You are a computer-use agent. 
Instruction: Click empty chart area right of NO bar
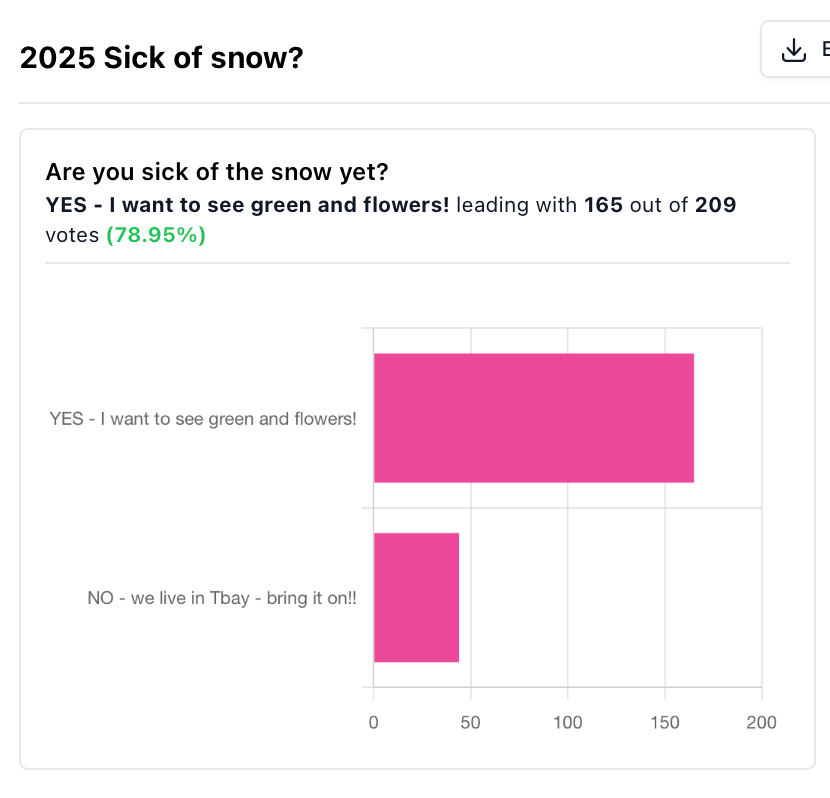(609, 597)
